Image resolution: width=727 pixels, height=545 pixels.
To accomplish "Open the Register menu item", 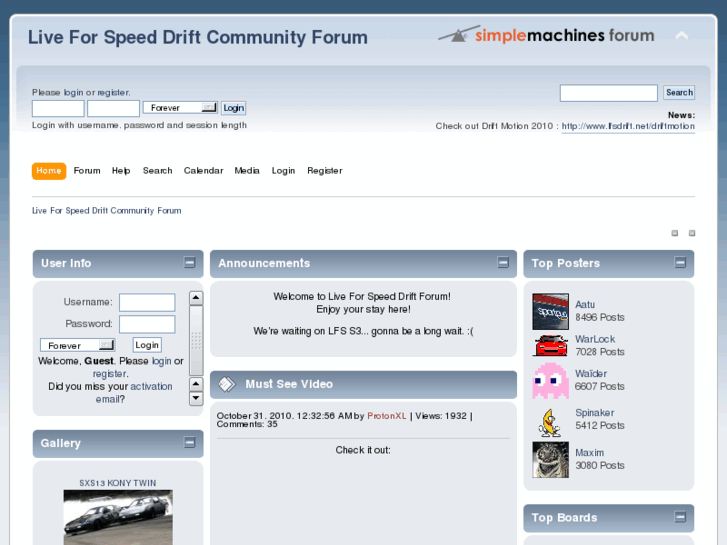I will (x=325, y=171).
